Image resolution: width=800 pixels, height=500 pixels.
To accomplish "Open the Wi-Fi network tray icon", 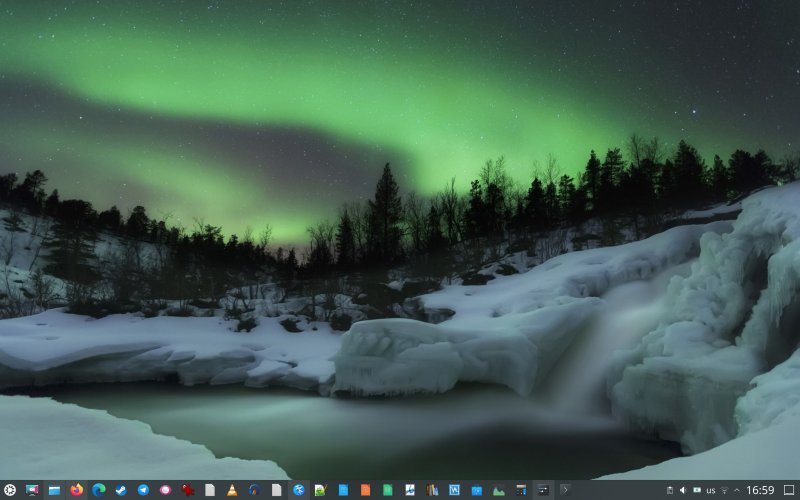I will (x=724, y=490).
